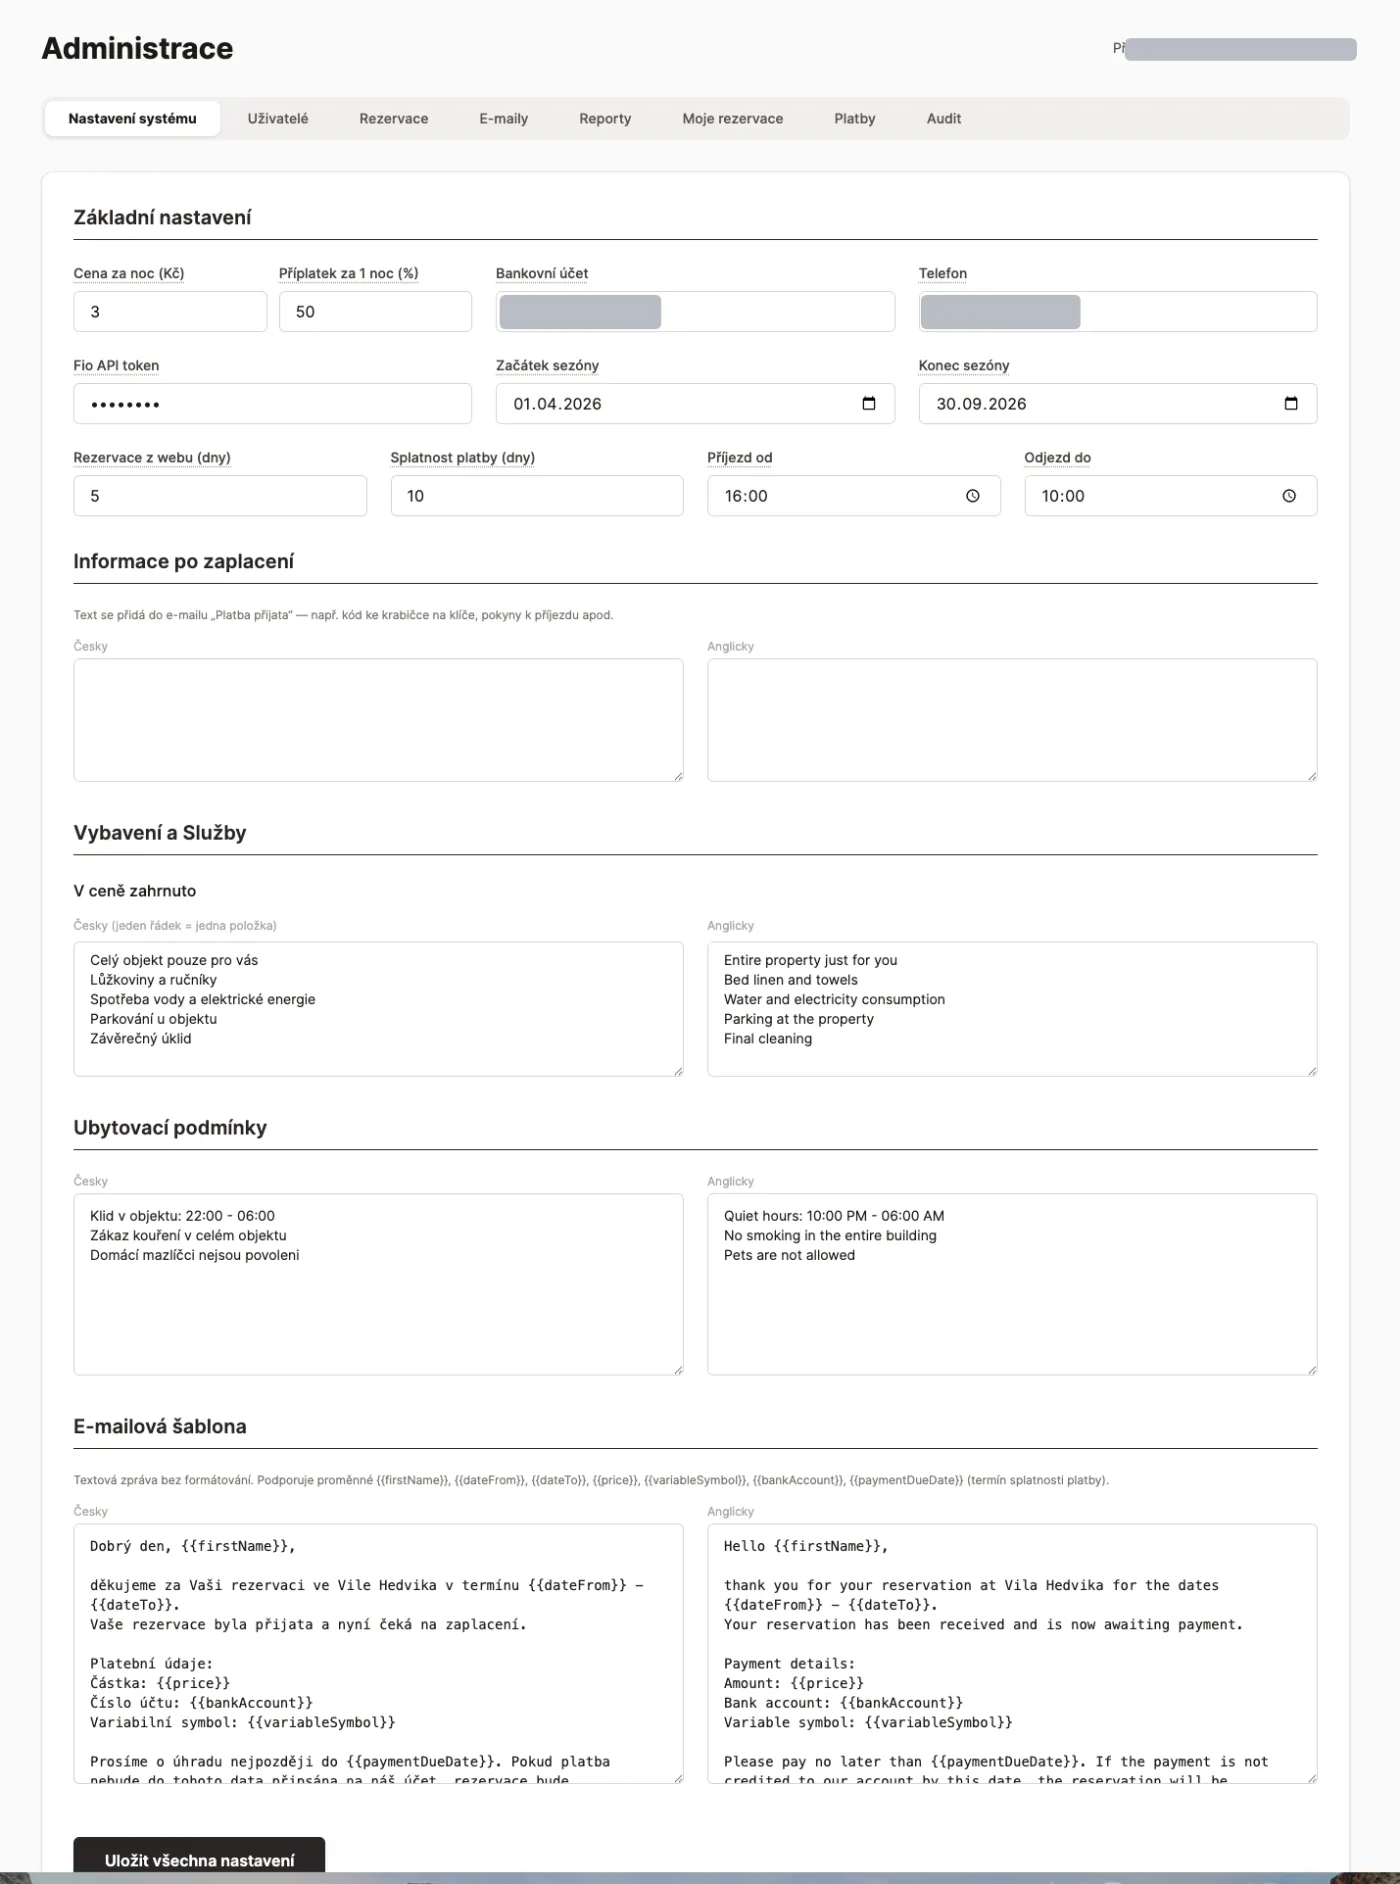
Task: Click the E-mailová šablona heading
Action: point(159,1426)
